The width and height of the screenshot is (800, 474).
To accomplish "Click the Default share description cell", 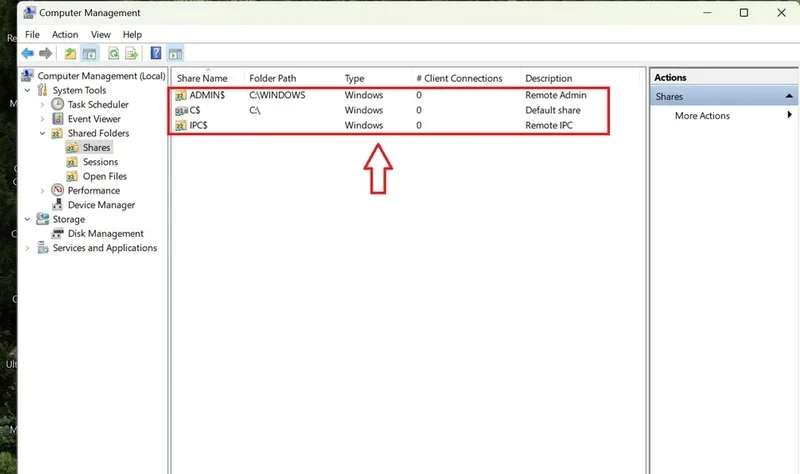I will pos(553,110).
